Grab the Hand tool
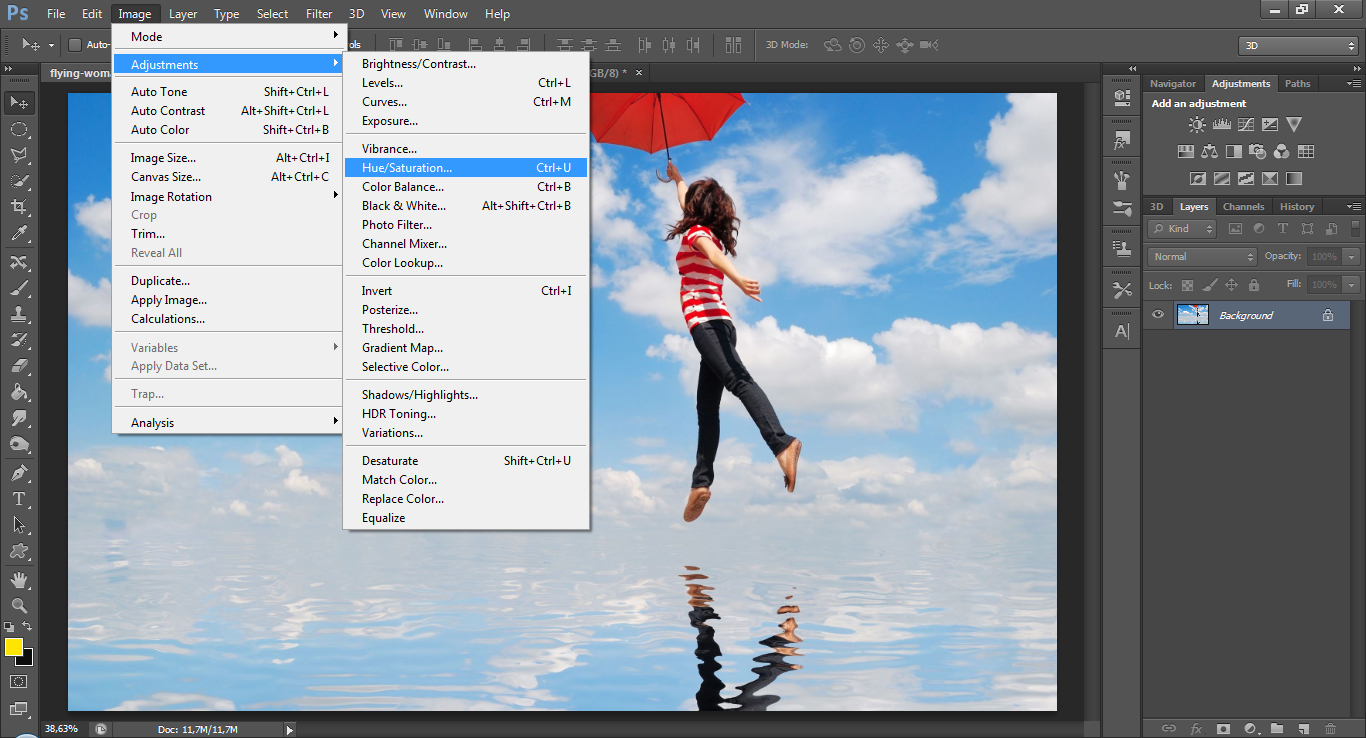Screen dimensions: 1366x738 (x=18, y=578)
